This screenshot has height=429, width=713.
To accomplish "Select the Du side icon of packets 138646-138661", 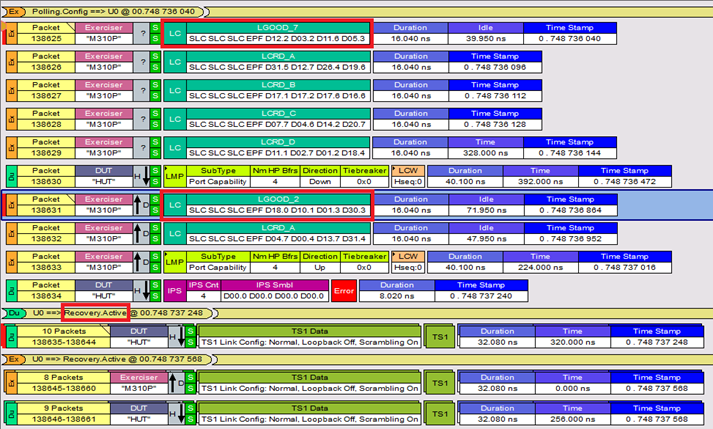I will pos(11,414).
